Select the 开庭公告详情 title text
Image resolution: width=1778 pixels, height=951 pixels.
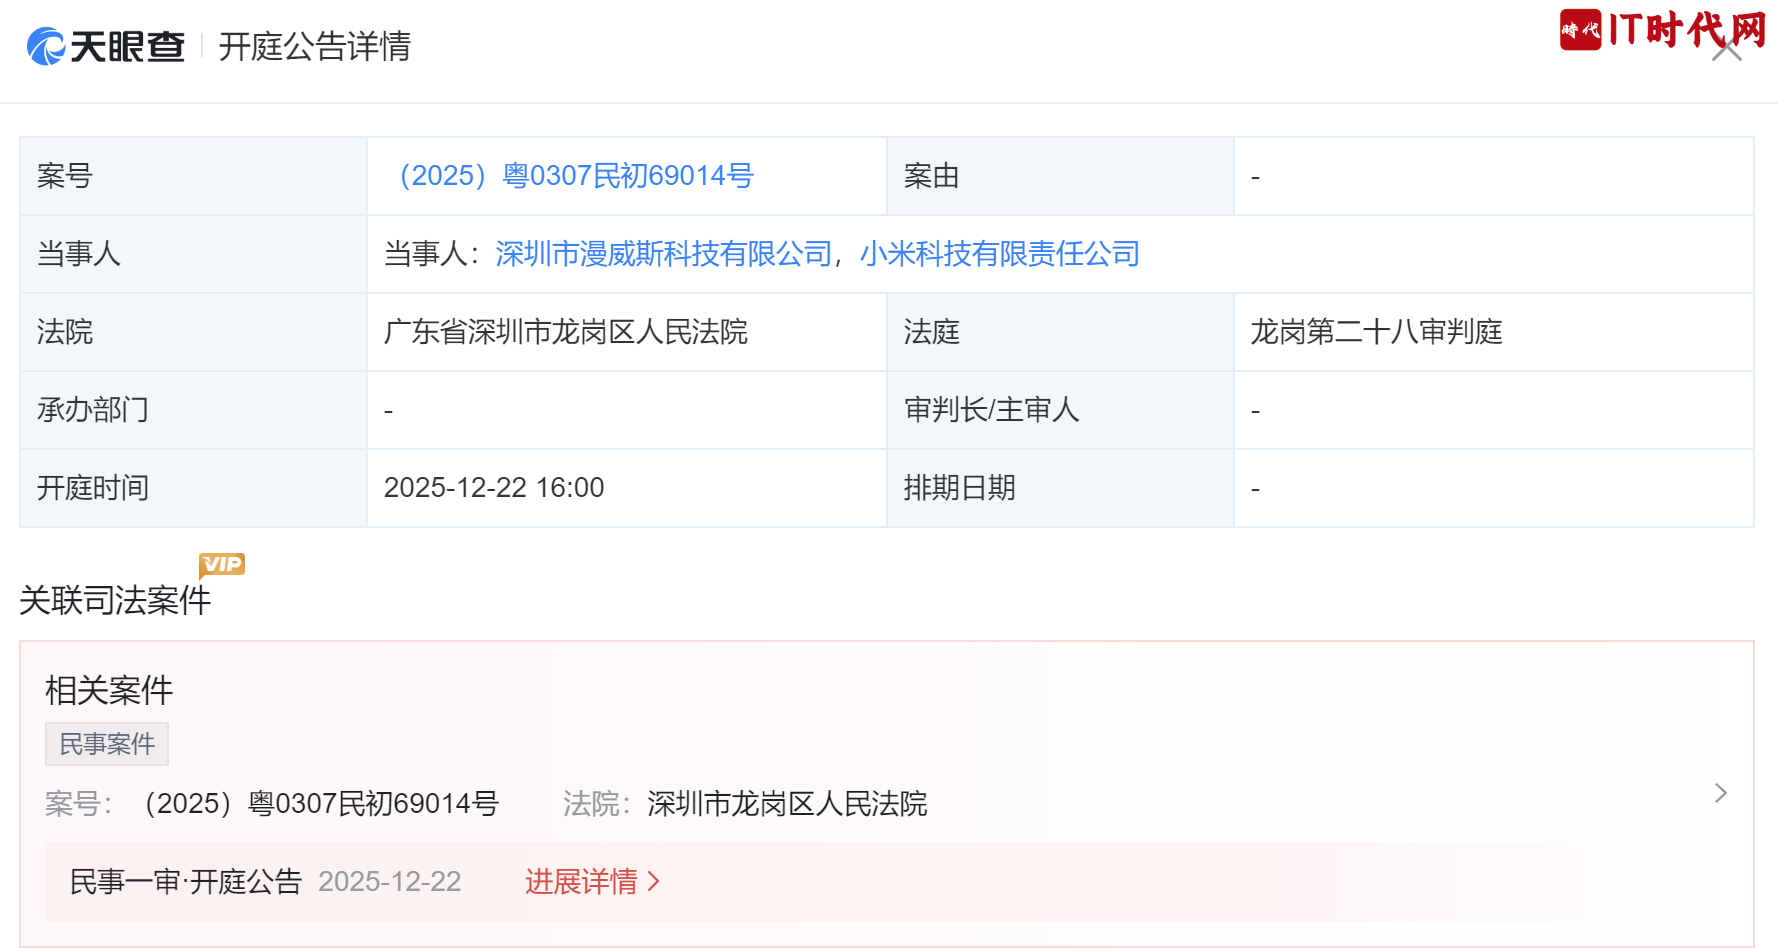[x=315, y=47]
